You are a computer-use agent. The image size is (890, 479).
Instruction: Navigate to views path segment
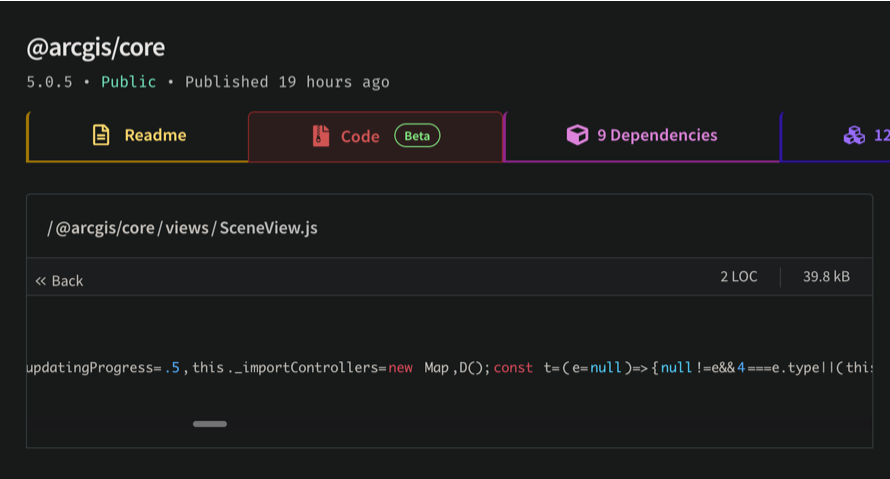point(187,228)
